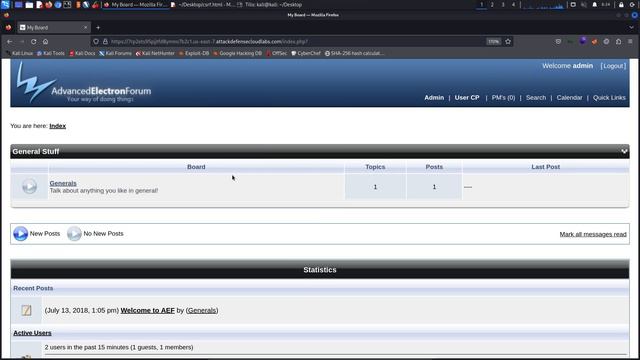Launch the terminal emulator from the panel
This screenshot has height=360, width=640.
point(67,5)
